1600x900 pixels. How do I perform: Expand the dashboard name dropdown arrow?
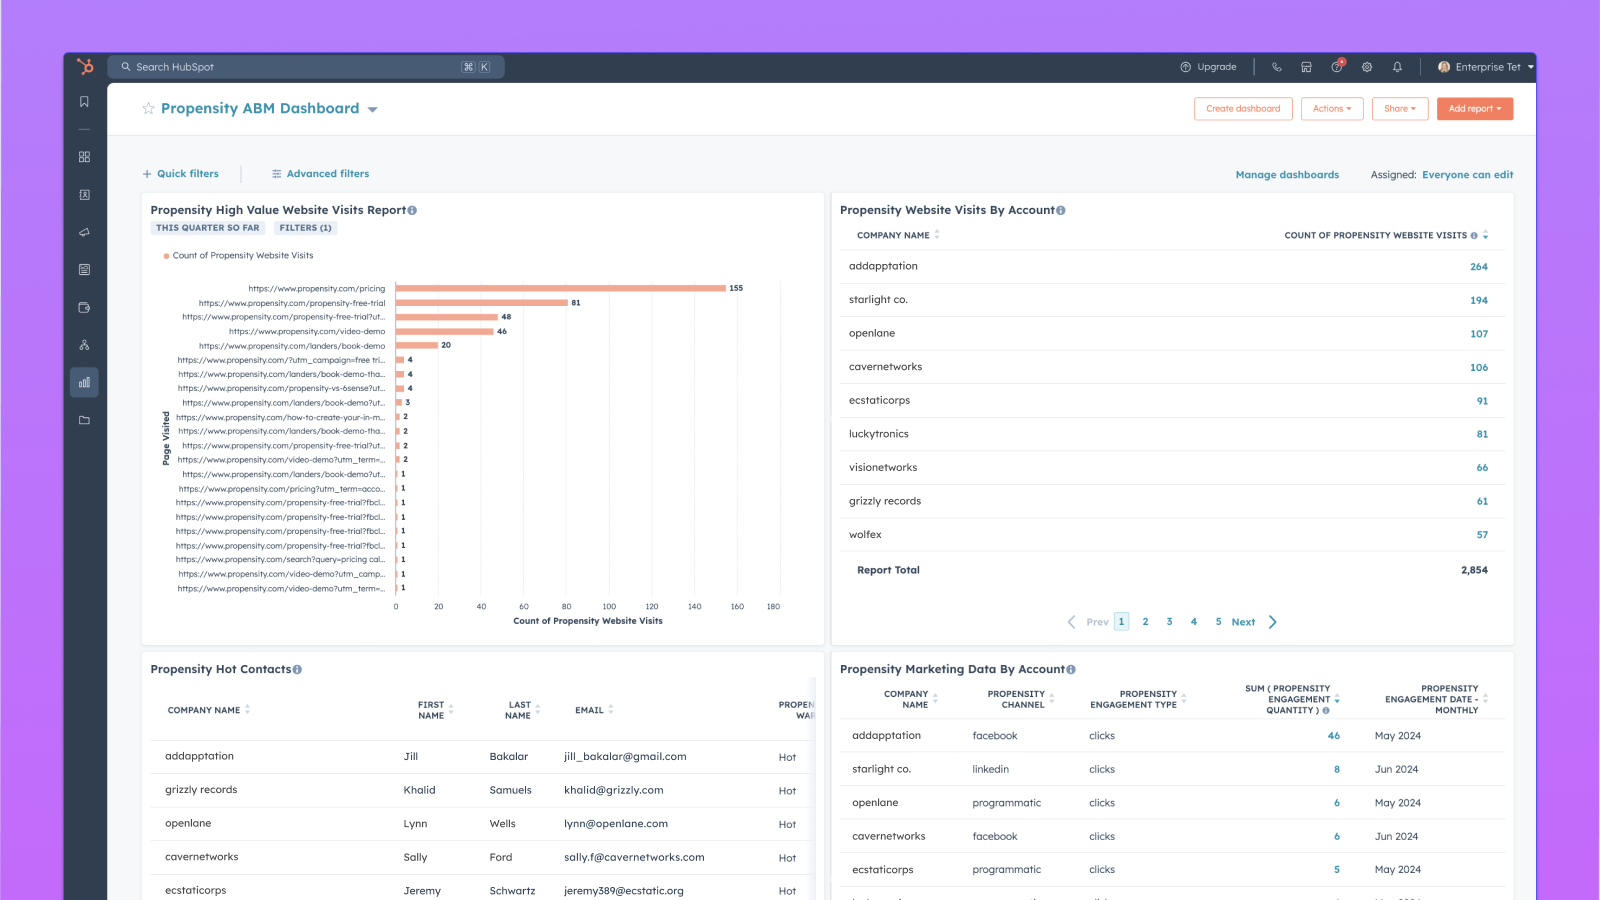tap(373, 109)
